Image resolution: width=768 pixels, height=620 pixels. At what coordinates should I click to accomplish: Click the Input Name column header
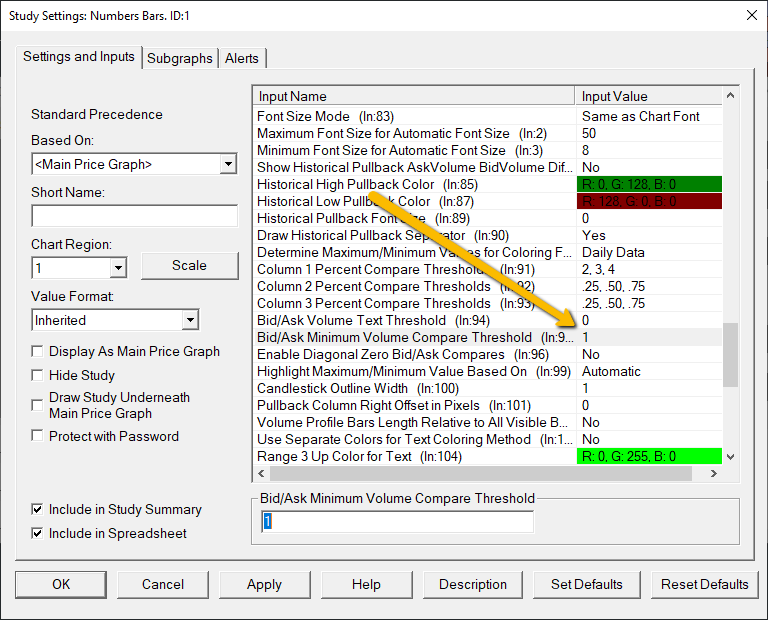coord(414,96)
